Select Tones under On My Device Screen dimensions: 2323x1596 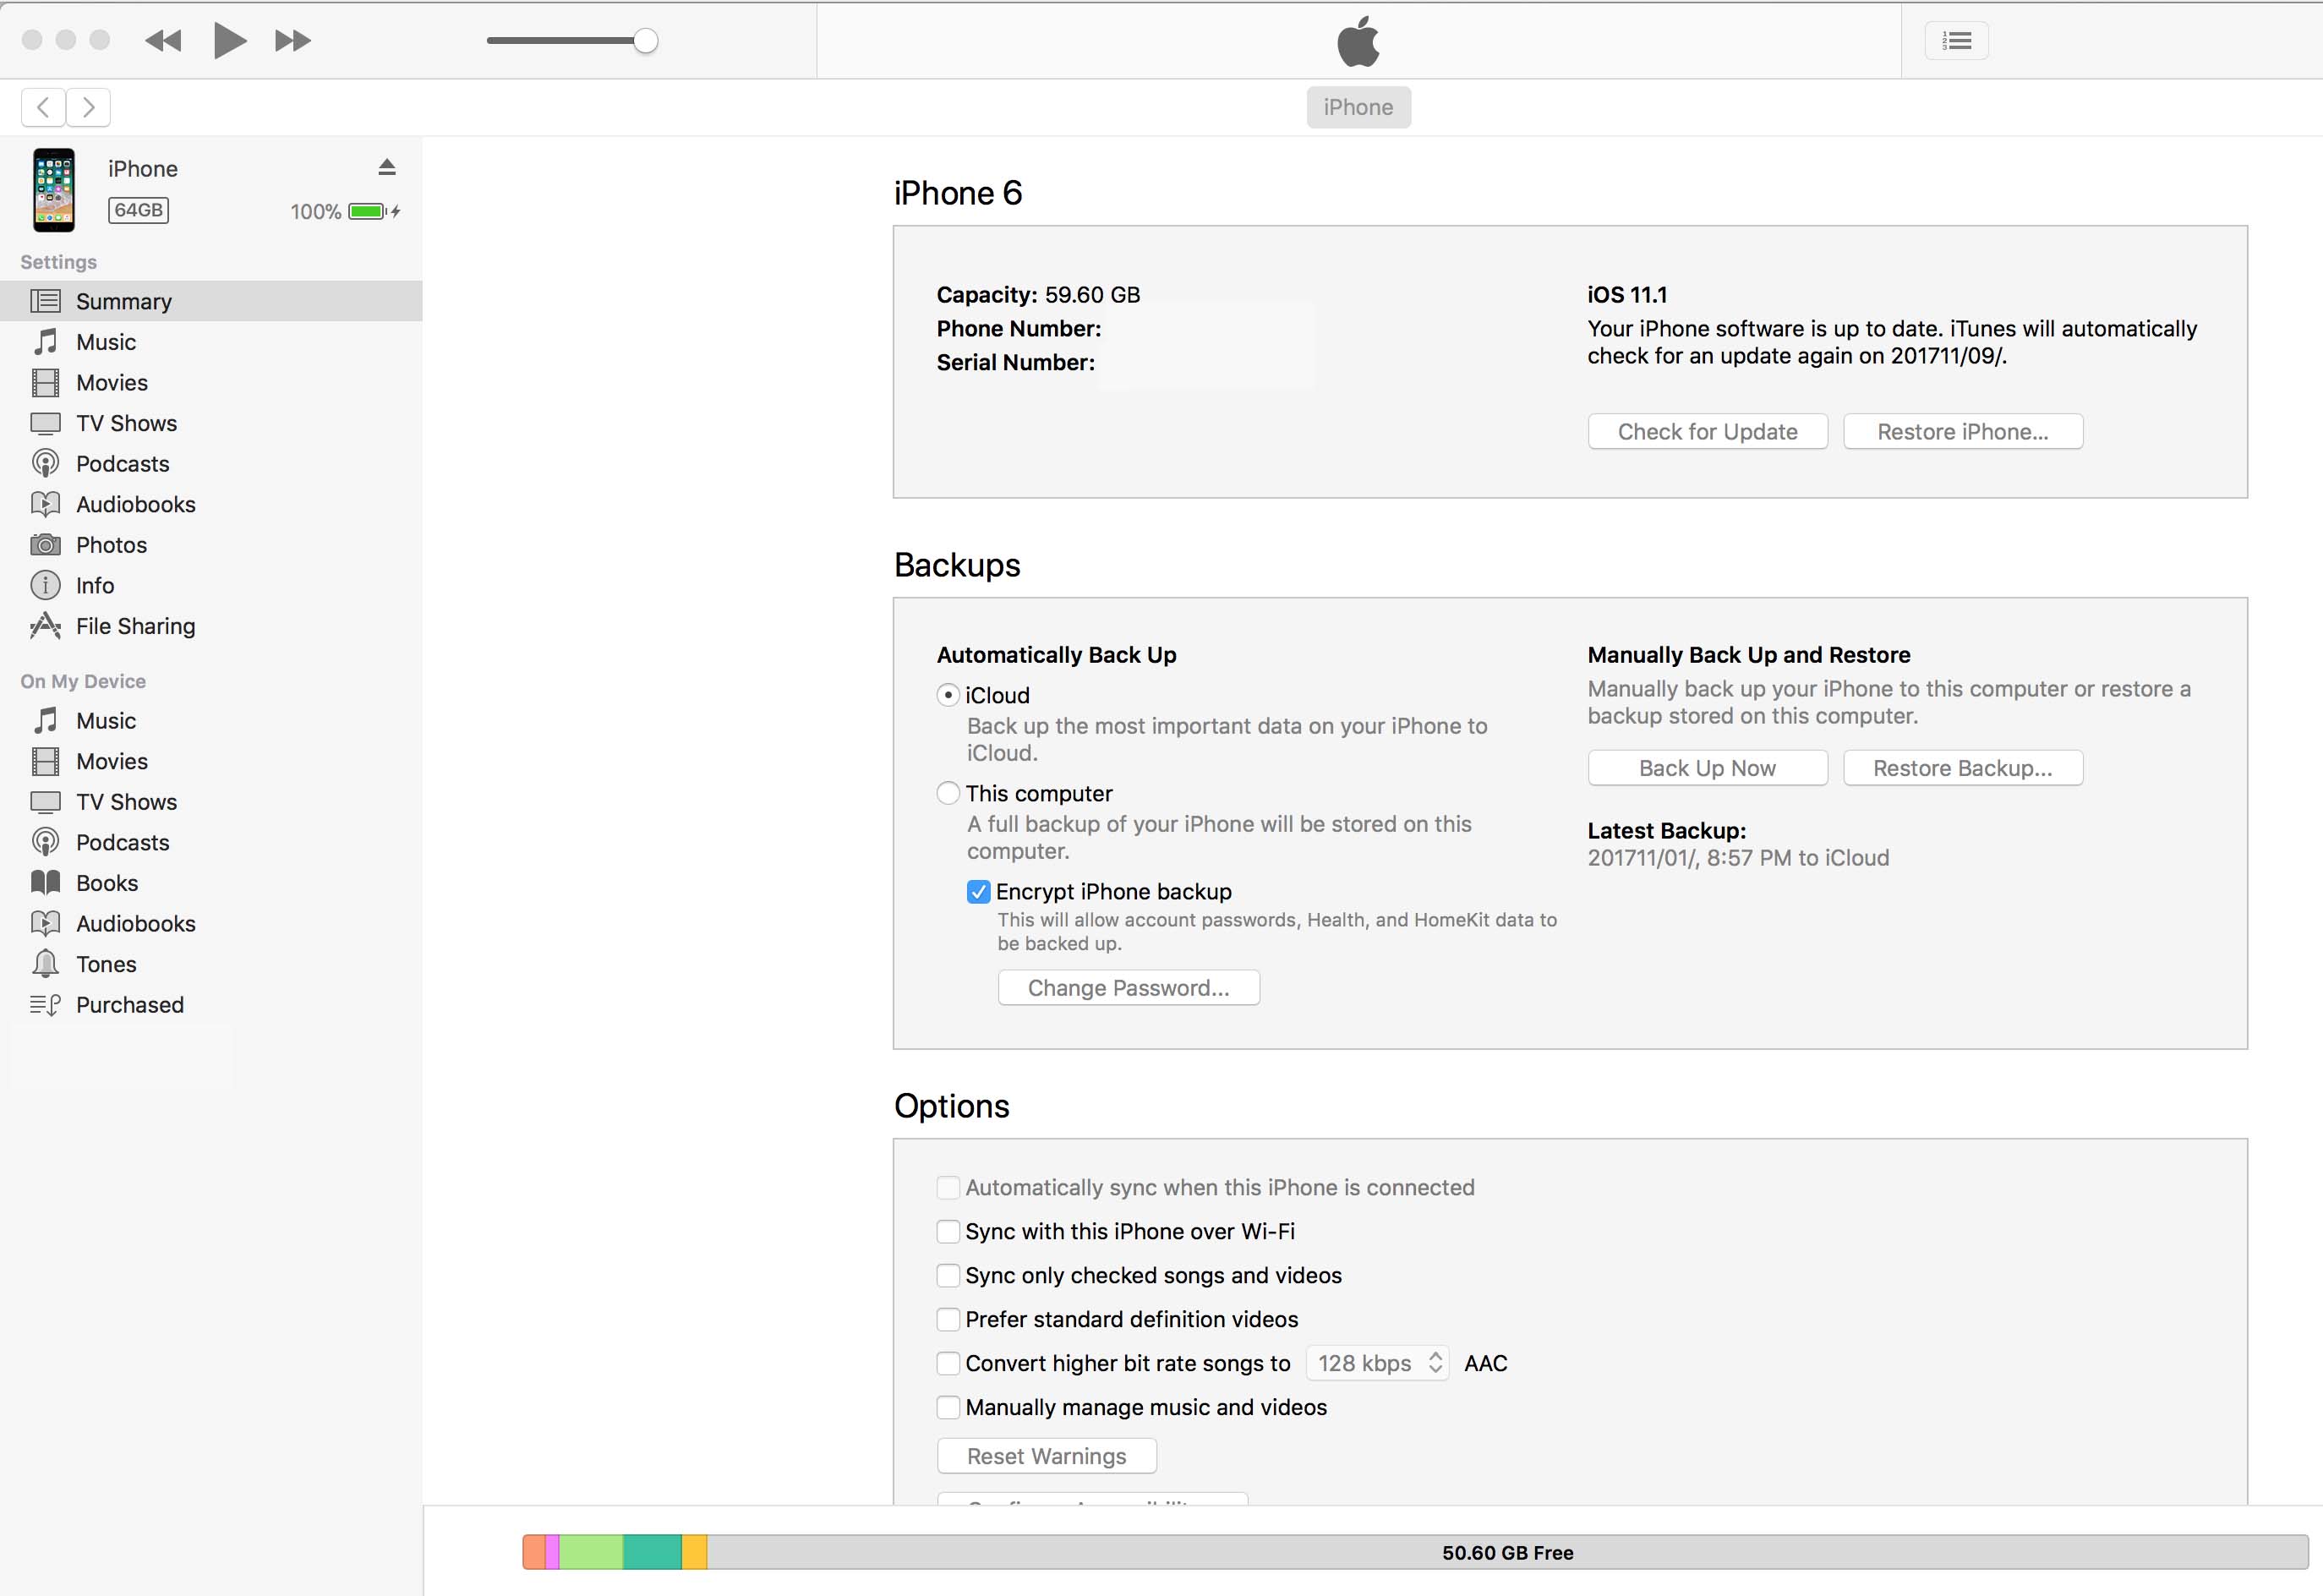106,964
